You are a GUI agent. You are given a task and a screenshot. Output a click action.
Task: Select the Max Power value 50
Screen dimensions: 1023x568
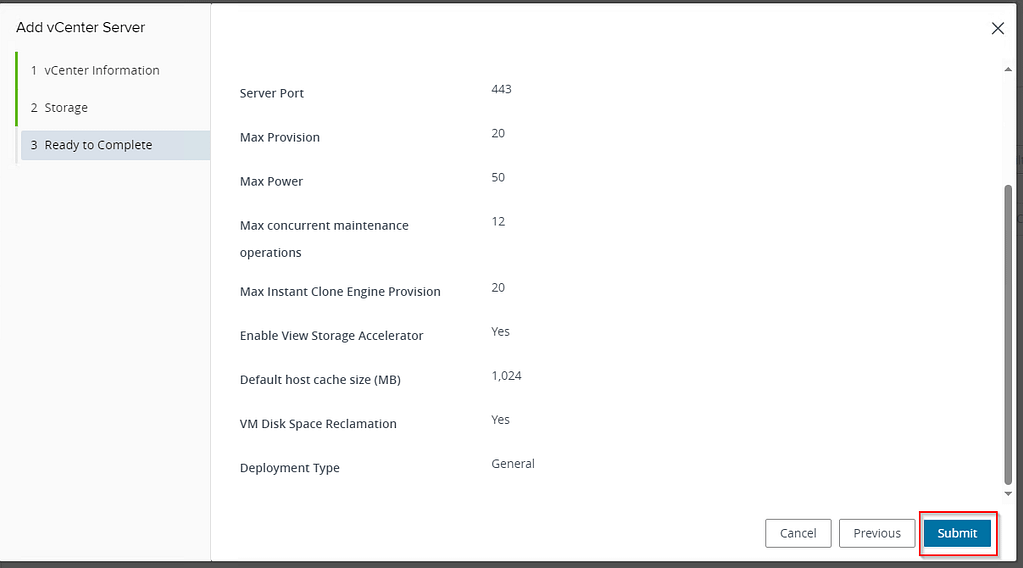[498, 177]
